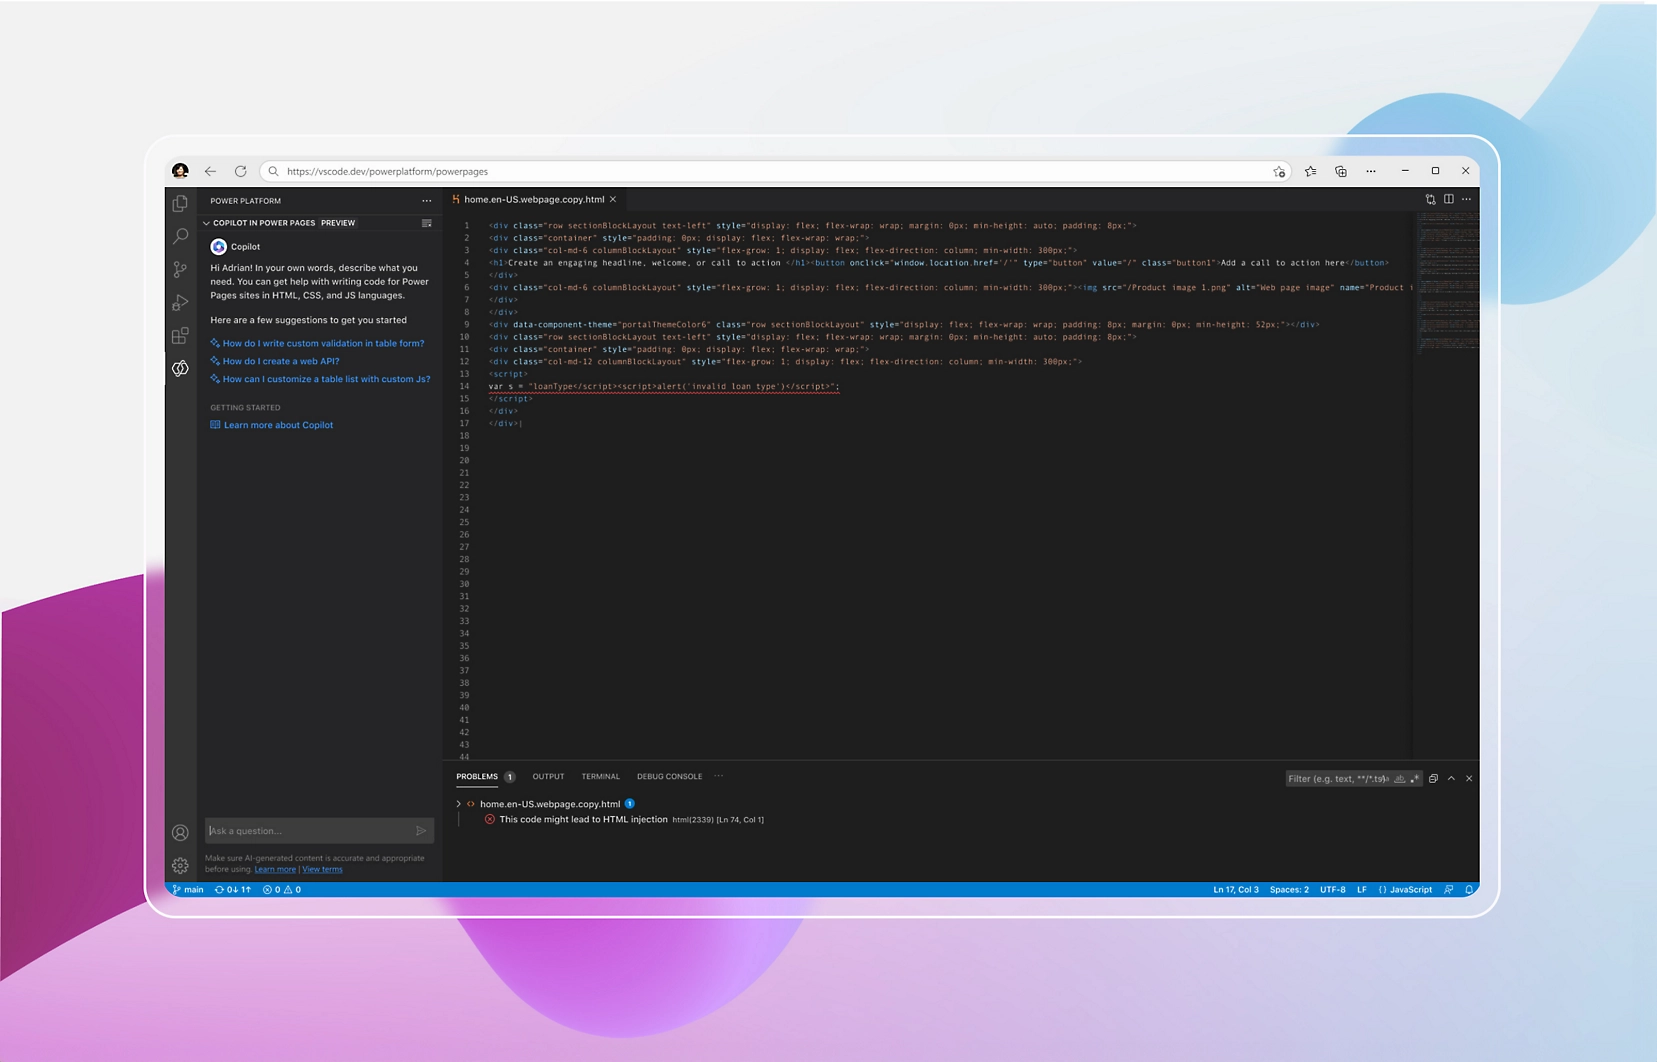The width and height of the screenshot is (1657, 1062).
Task: Open the View terms link
Action: click(x=322, y=870)
